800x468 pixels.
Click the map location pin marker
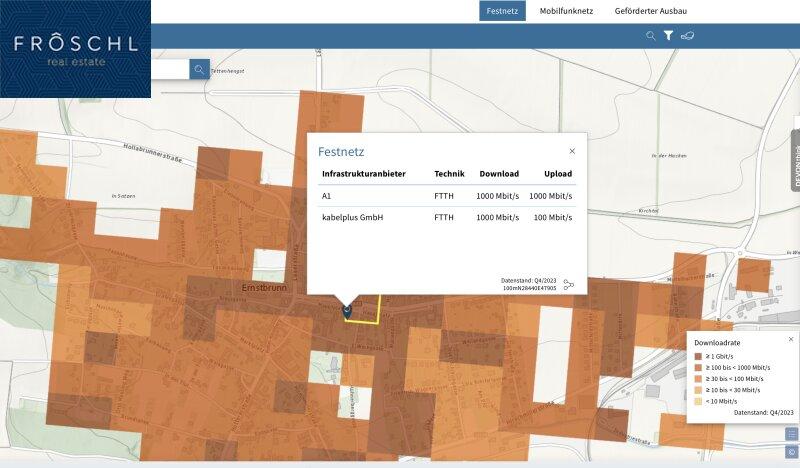pyautogui.click(x=346, y=310)
